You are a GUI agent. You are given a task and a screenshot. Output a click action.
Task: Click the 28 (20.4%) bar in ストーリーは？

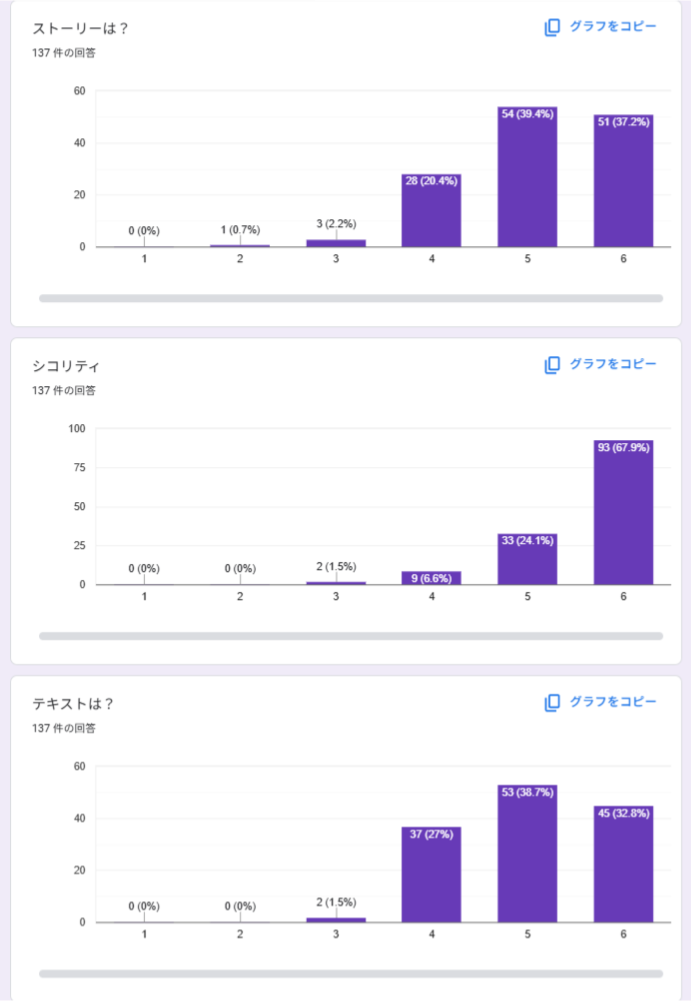(x=431, y=212)
